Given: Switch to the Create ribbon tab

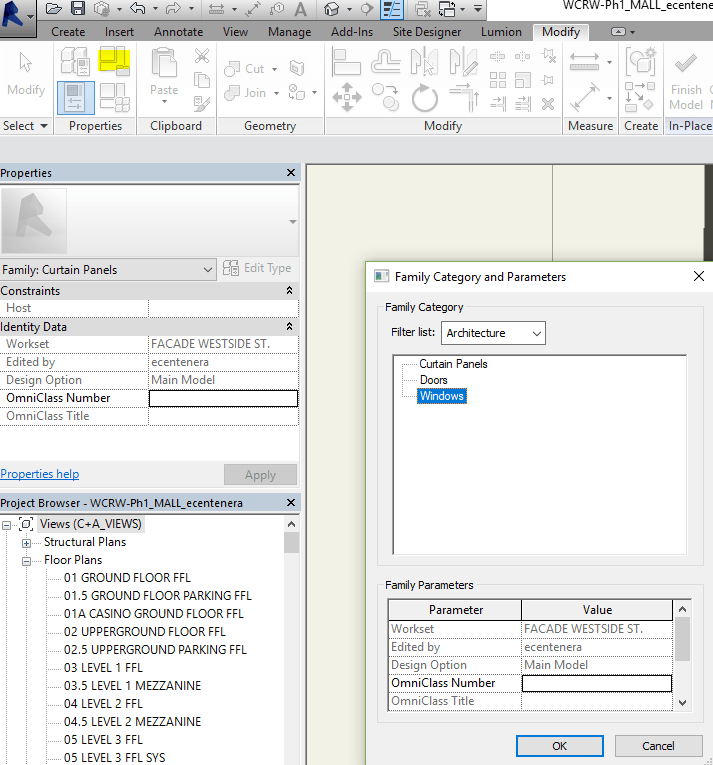Looking at the screenshot, I should (68, 32).
